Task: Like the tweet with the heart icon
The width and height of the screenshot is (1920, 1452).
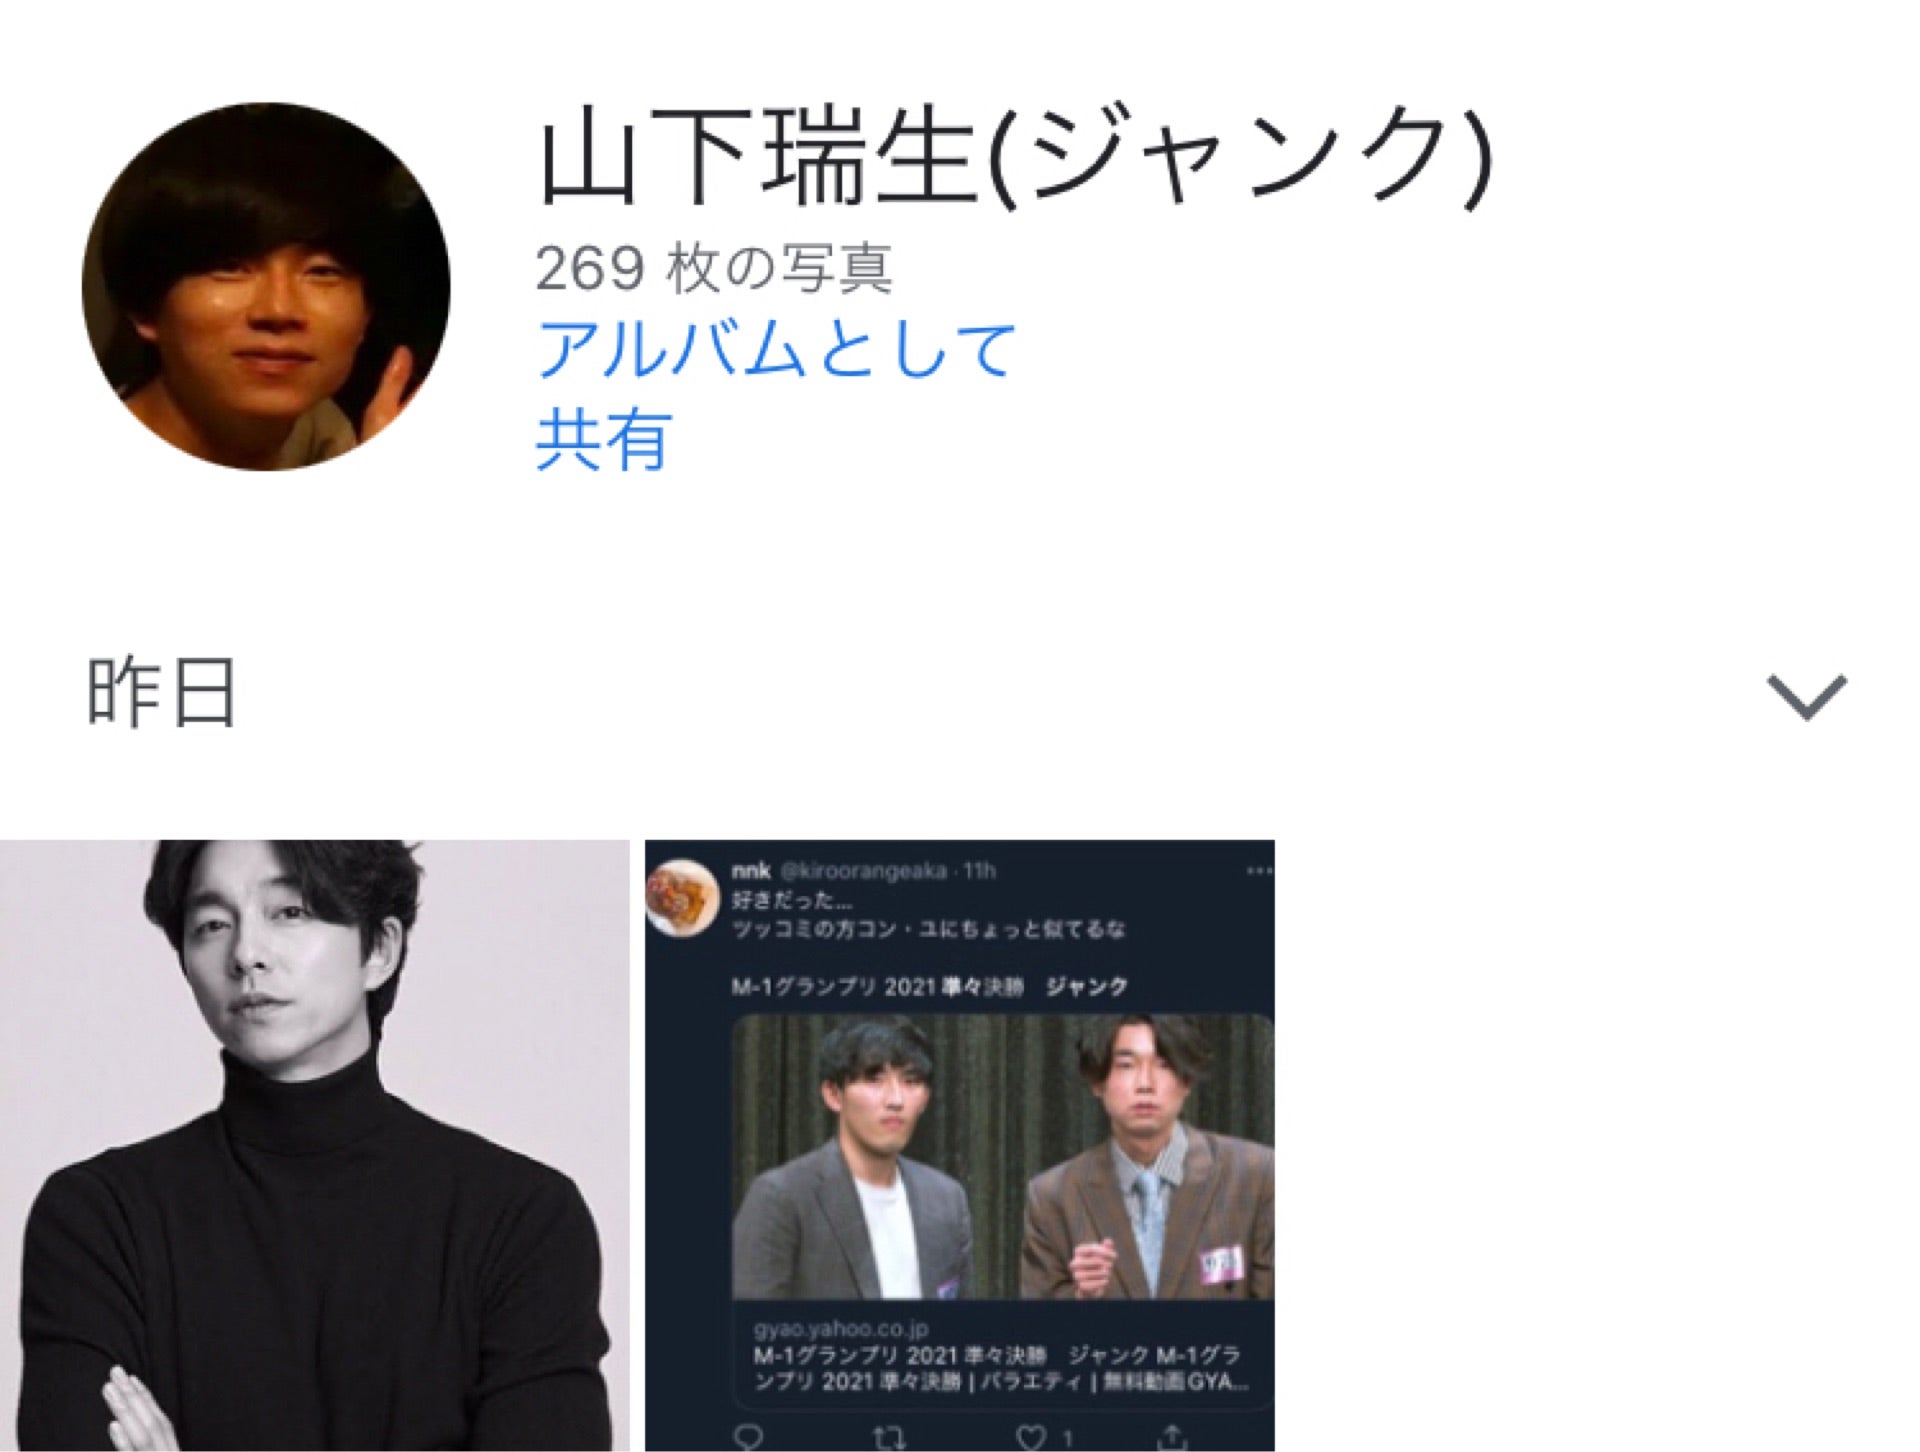Action: (1031, 1438)
